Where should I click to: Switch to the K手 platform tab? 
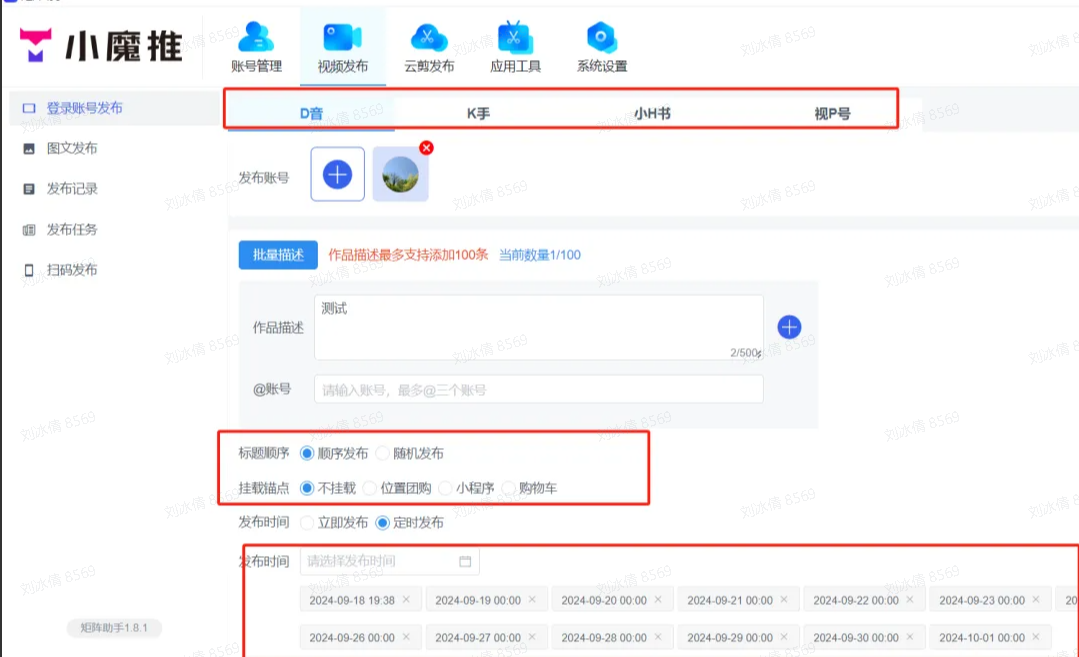(478, 114)
